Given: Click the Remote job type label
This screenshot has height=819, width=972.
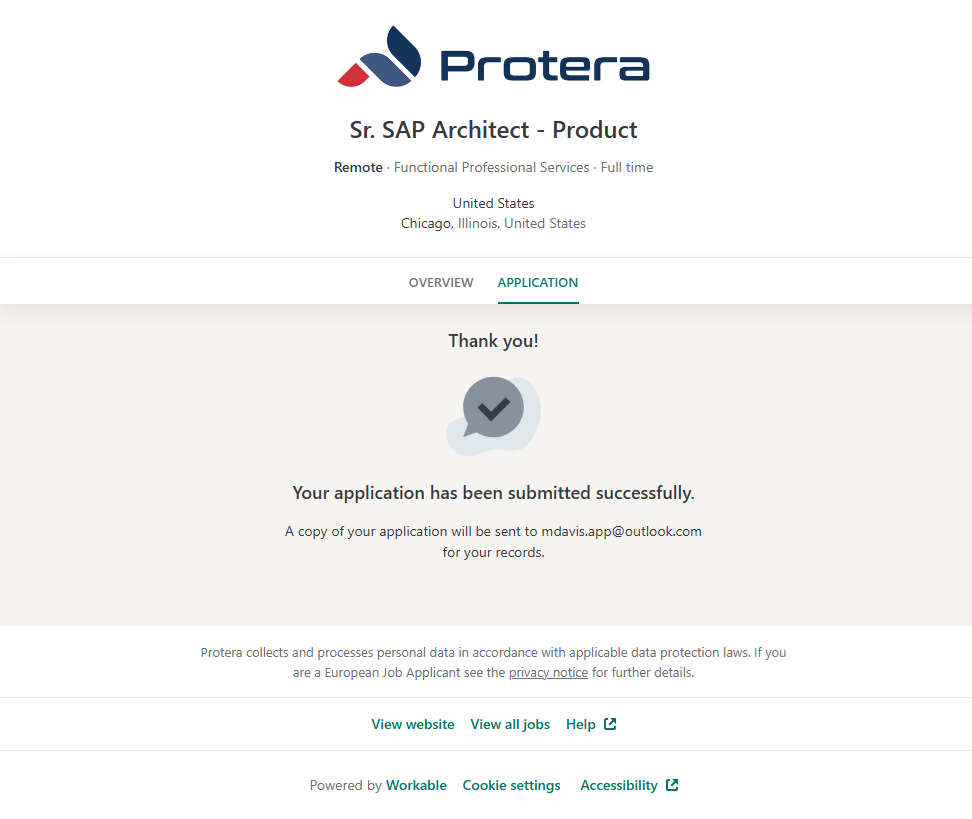Looking at the screenshot, I should (358, 168).
